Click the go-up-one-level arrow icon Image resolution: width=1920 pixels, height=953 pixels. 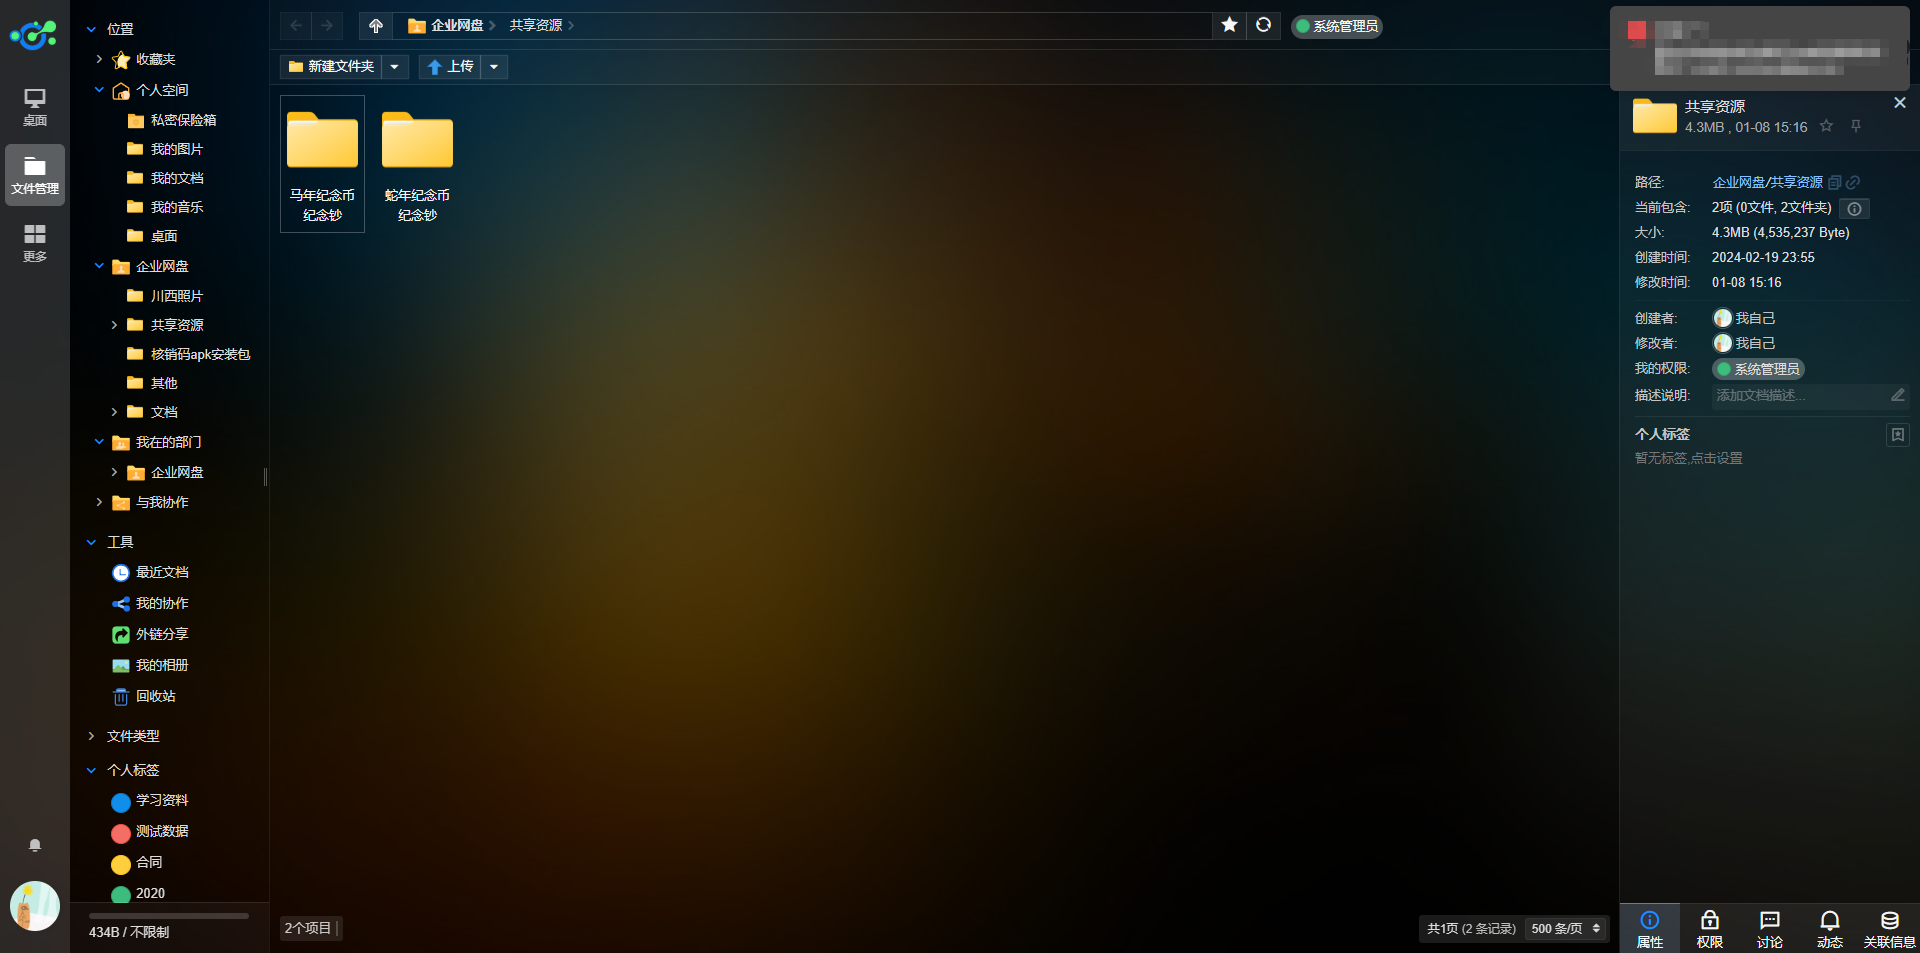coord(376,26)
